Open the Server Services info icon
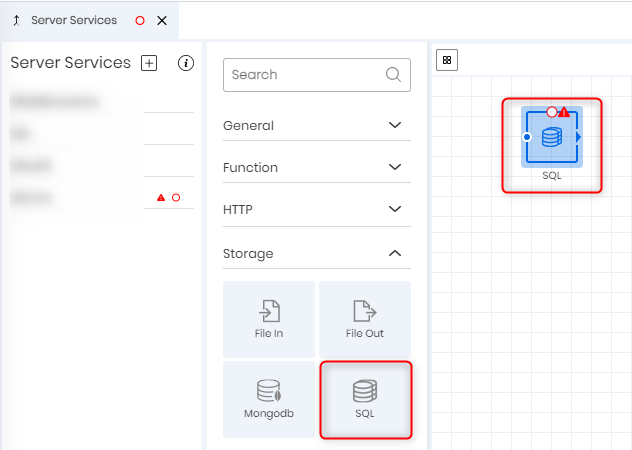This screenshot has height=450, width=632. click(x=186, y=63)
